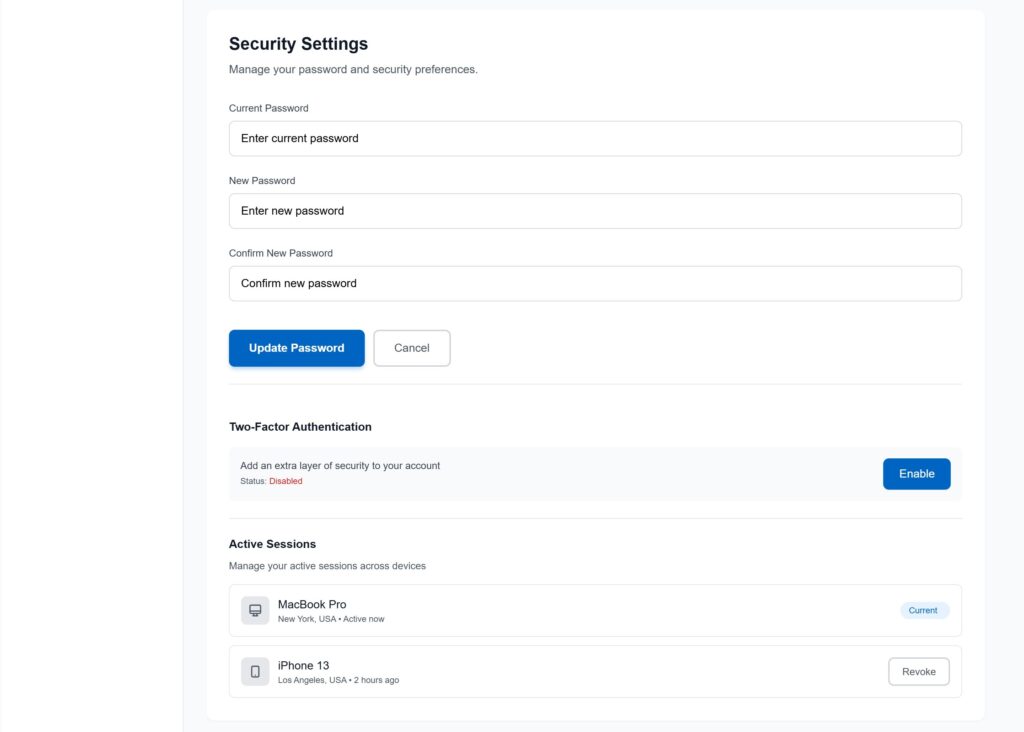The width and height of the screenshot is (1024, 732).
Task: Click the Two-Factor Authentication heading
Action: point(300,427)
